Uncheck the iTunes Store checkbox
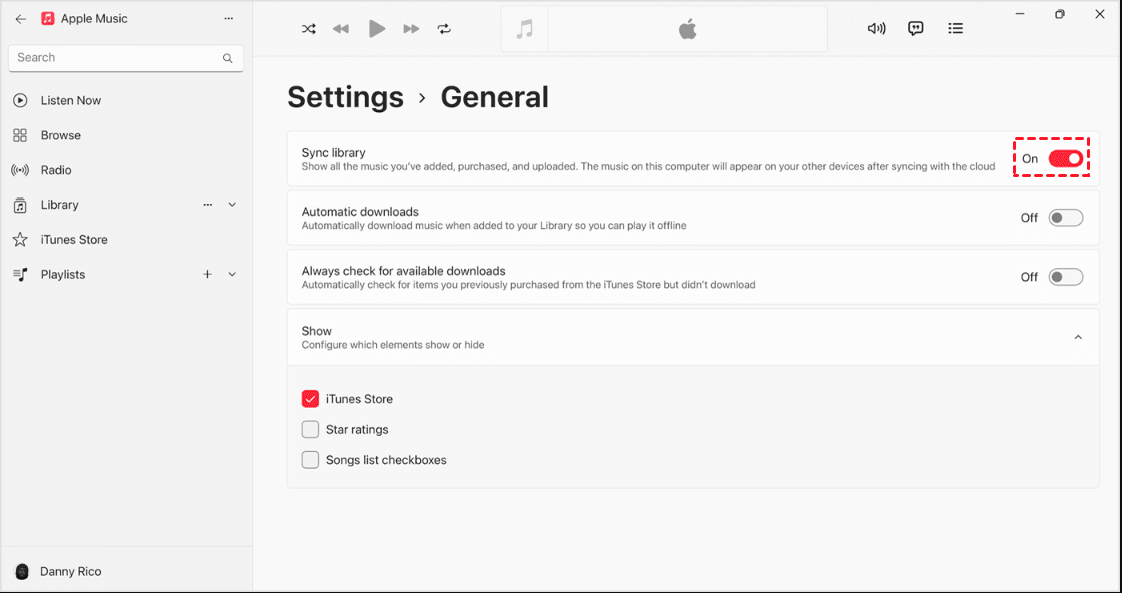 pyautogui.click(x=310, y=399)
